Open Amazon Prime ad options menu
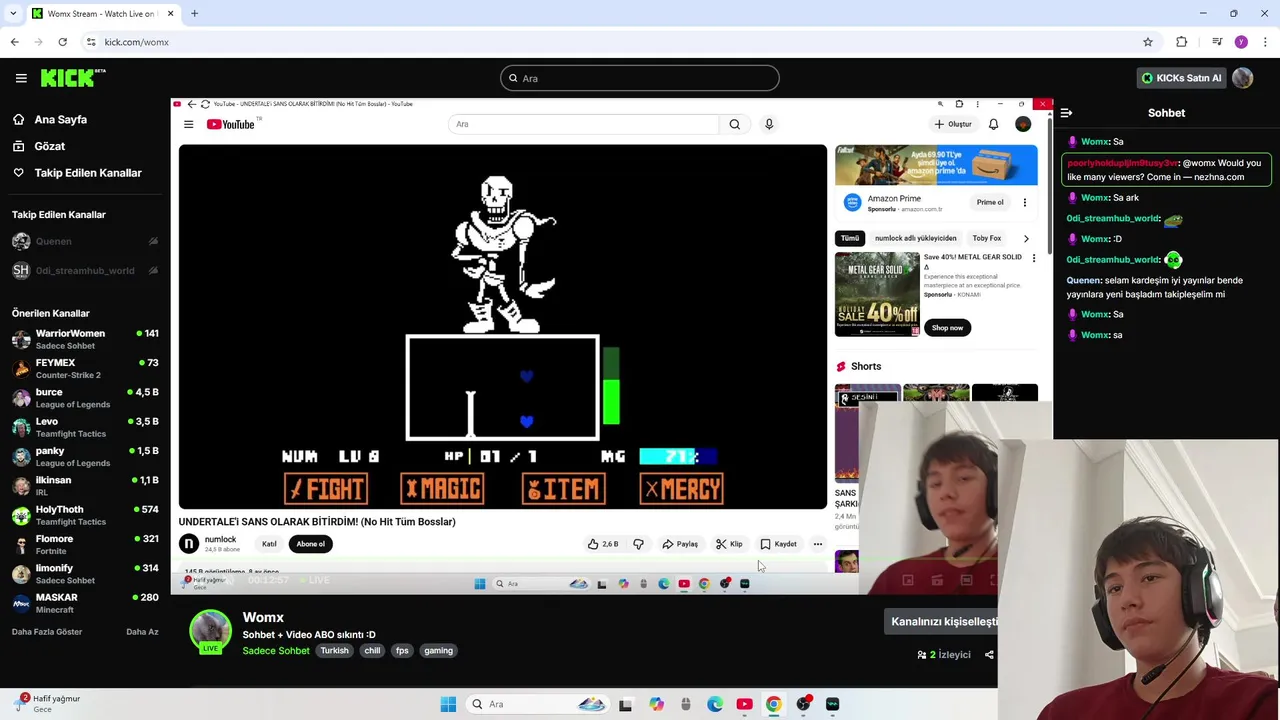Viewport: 1280px width, 720px height. (1024, 202)
